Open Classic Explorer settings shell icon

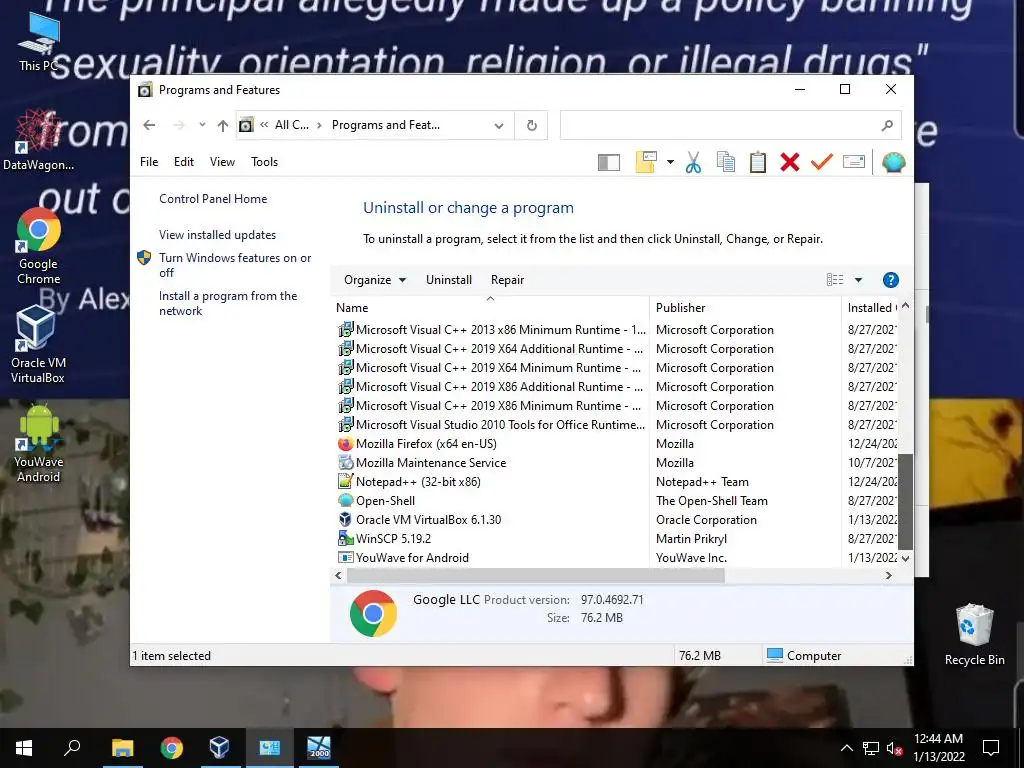point(893,162)
